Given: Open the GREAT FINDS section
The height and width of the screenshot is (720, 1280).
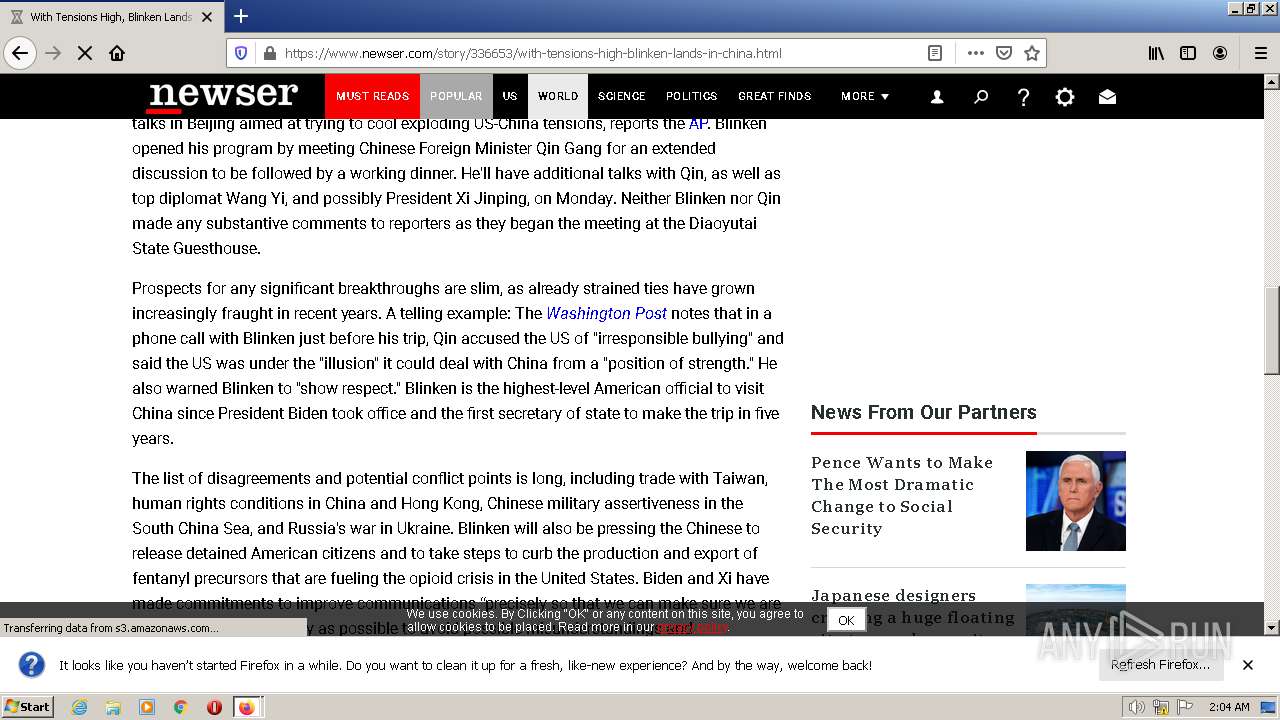Looking at the screenshot, I should tap(775, 96).
